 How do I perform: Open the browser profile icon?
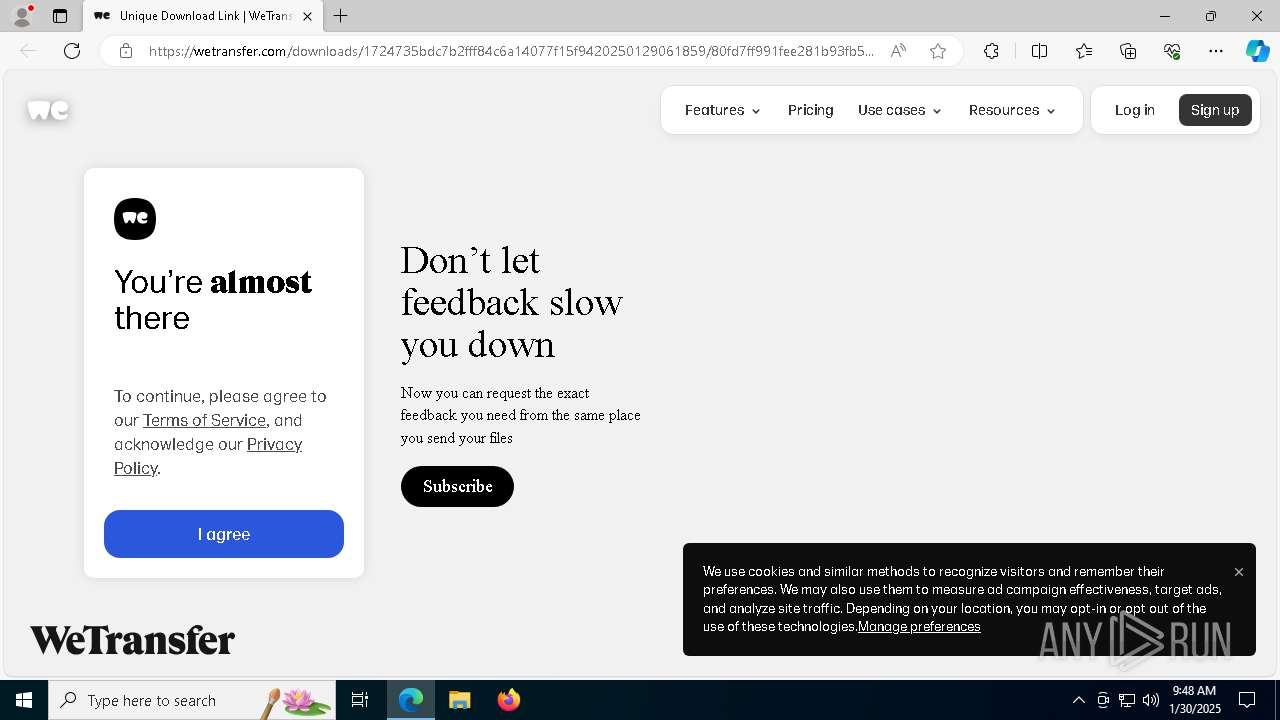pyautogui.click(x=22, y=16)
